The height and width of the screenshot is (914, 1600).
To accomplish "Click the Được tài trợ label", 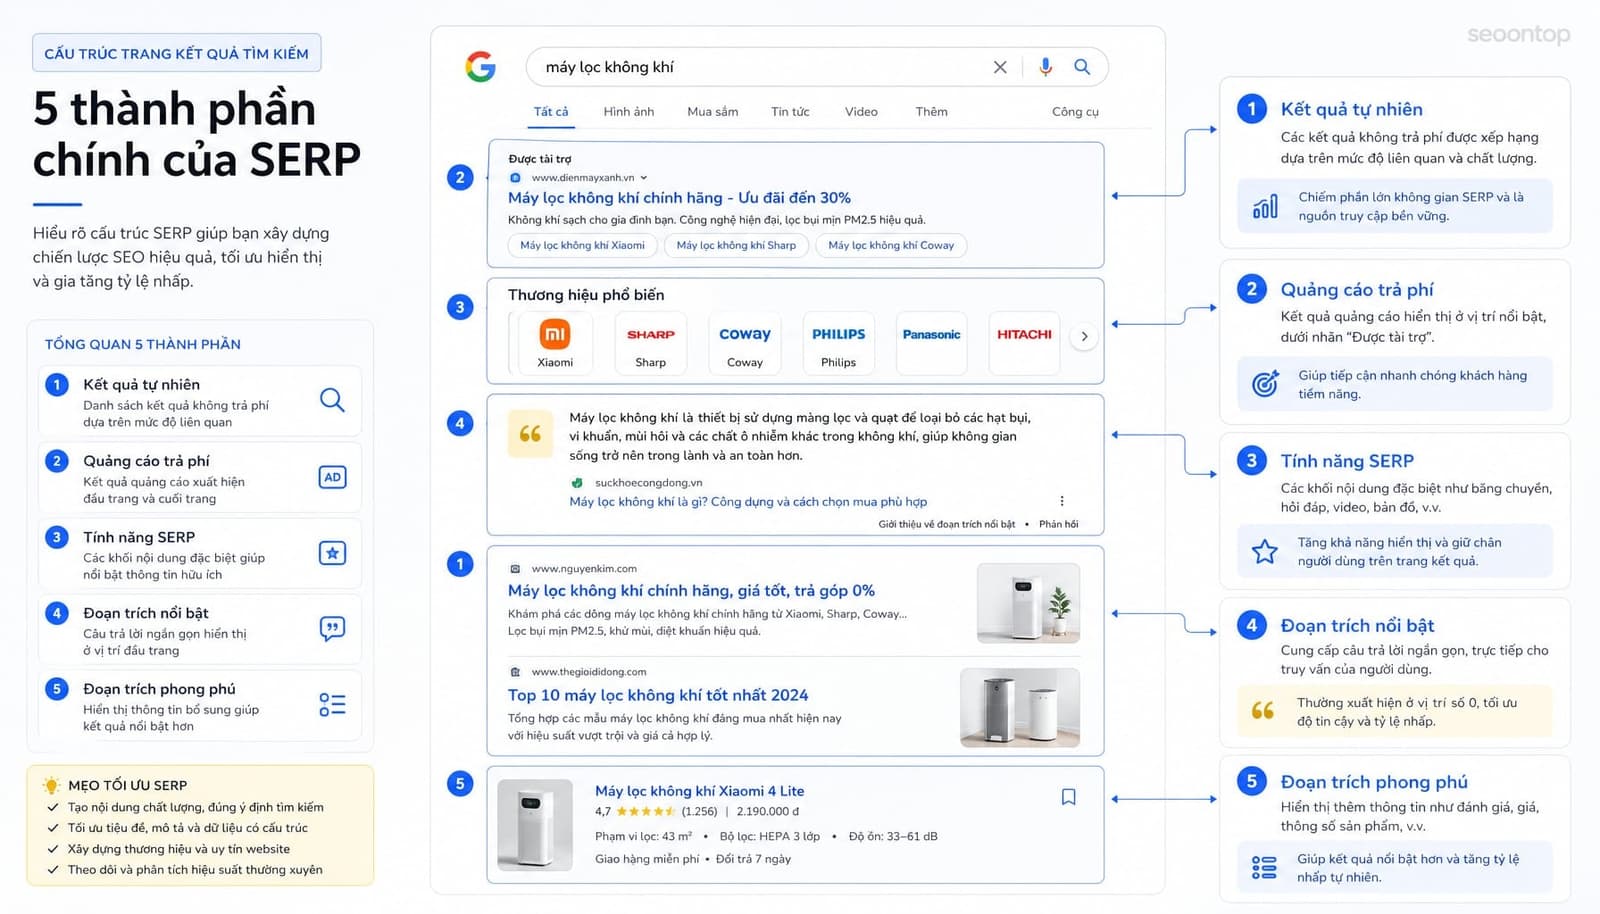I will click(540, 159).
